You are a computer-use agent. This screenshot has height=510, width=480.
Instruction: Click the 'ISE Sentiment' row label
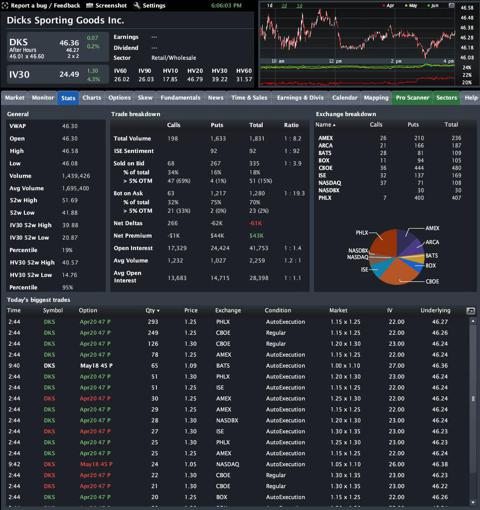(134, 151)
